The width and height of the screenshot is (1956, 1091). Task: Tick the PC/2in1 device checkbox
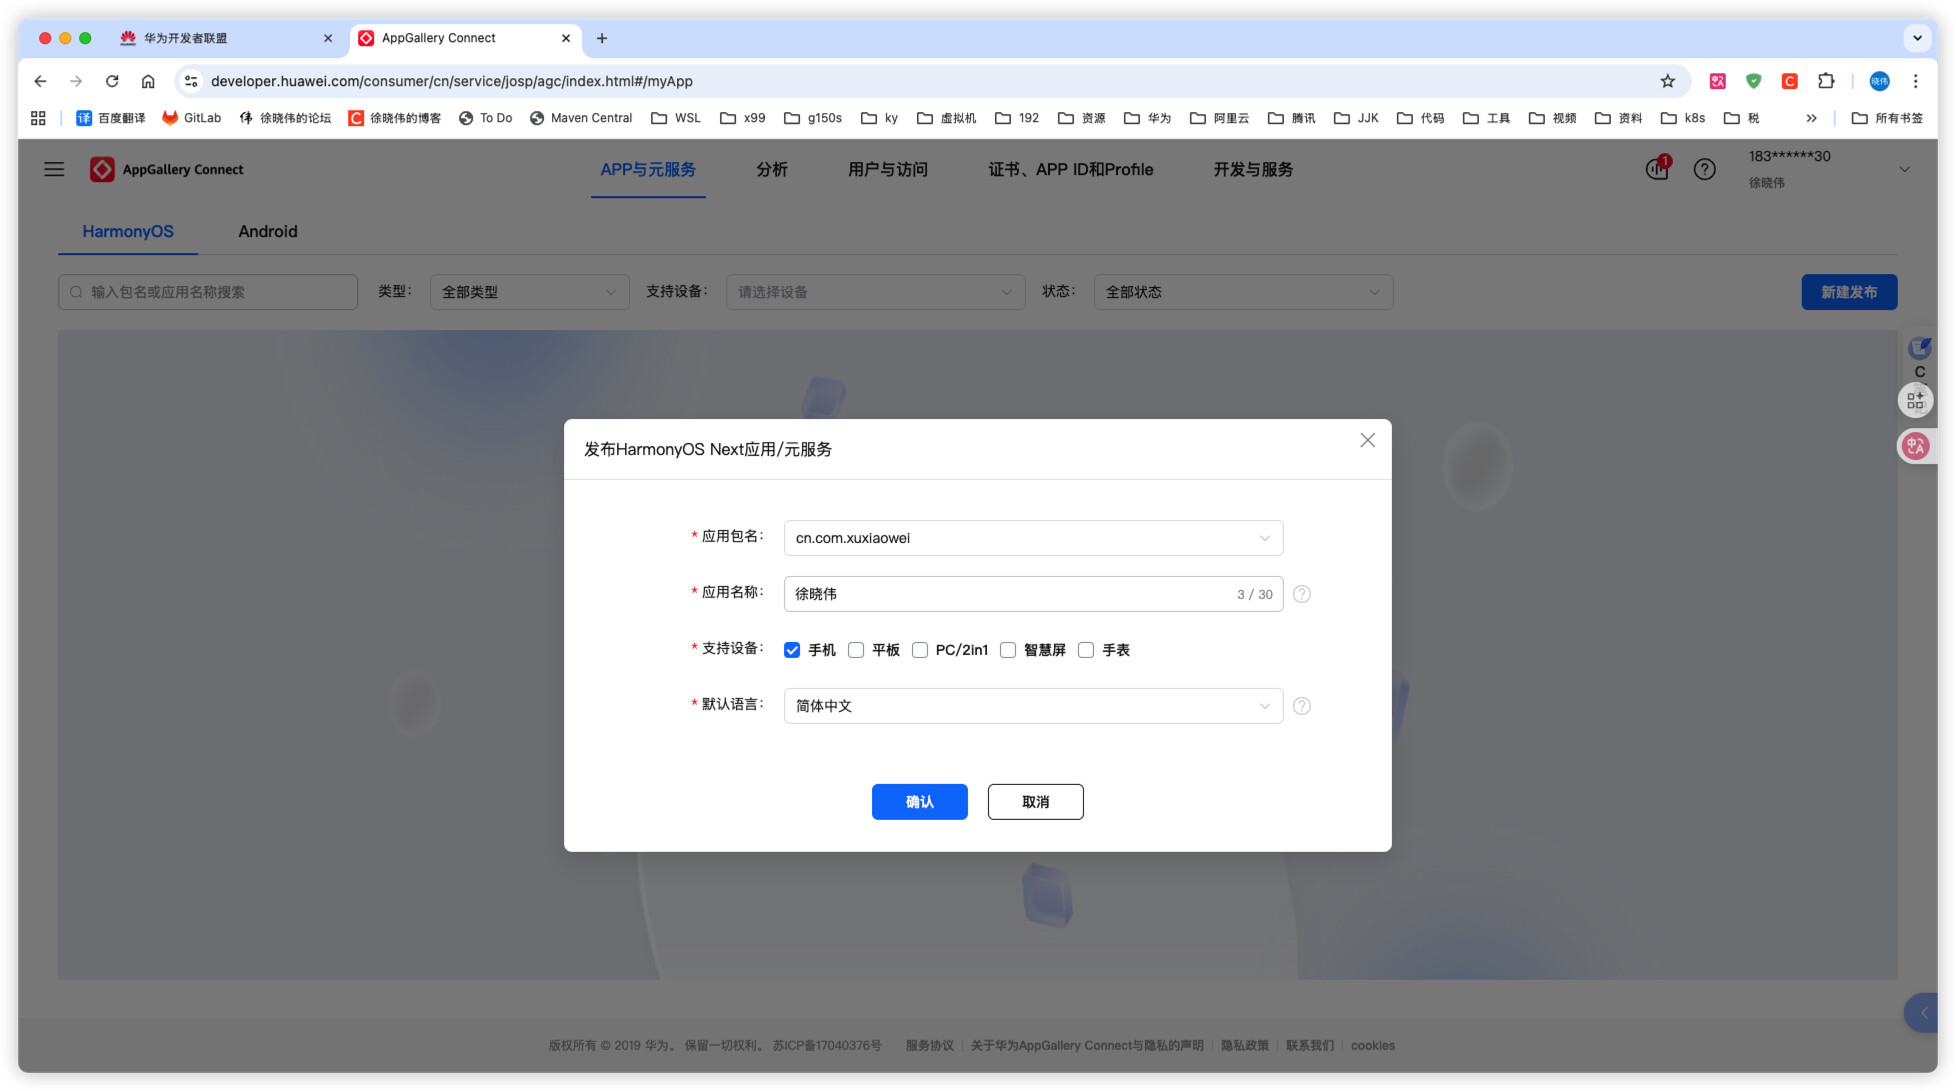click(920, 650)
